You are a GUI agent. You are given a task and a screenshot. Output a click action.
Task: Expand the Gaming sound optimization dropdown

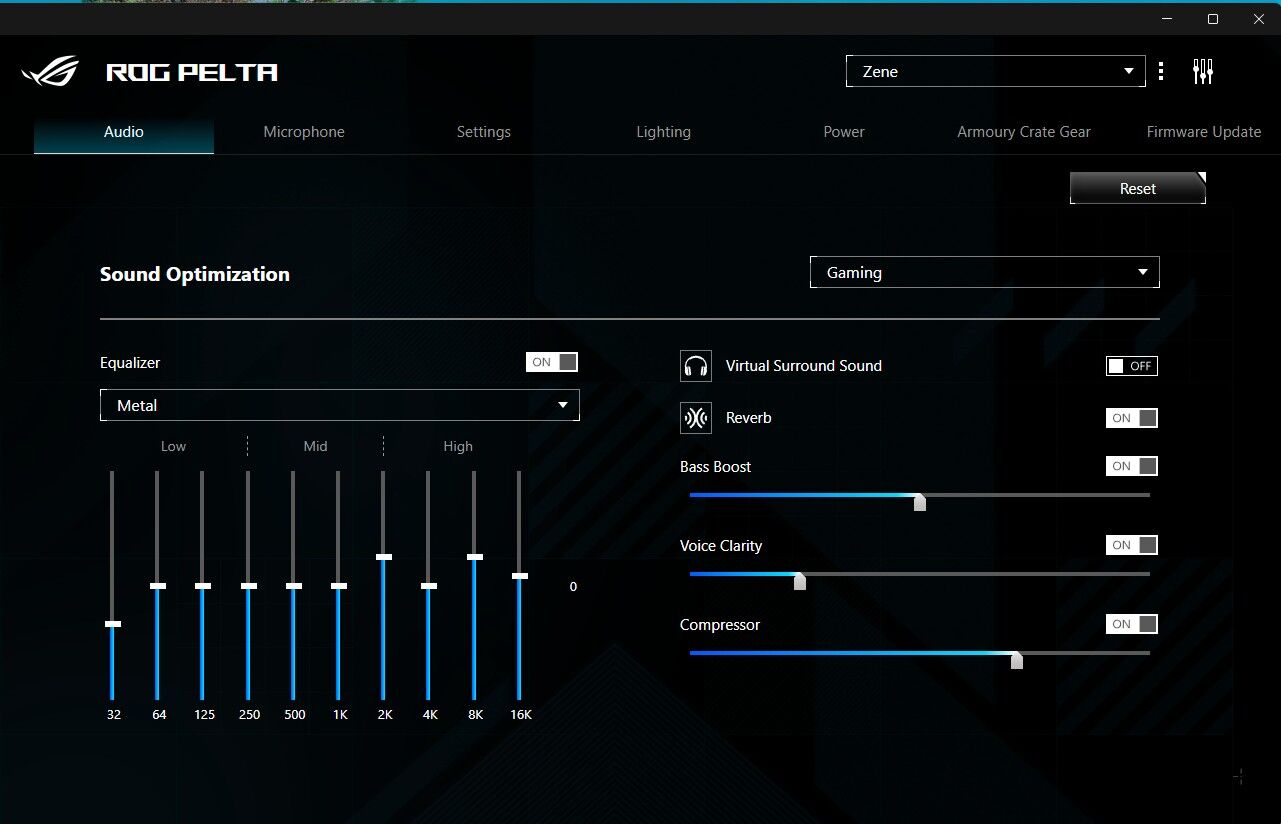[985, 272]
